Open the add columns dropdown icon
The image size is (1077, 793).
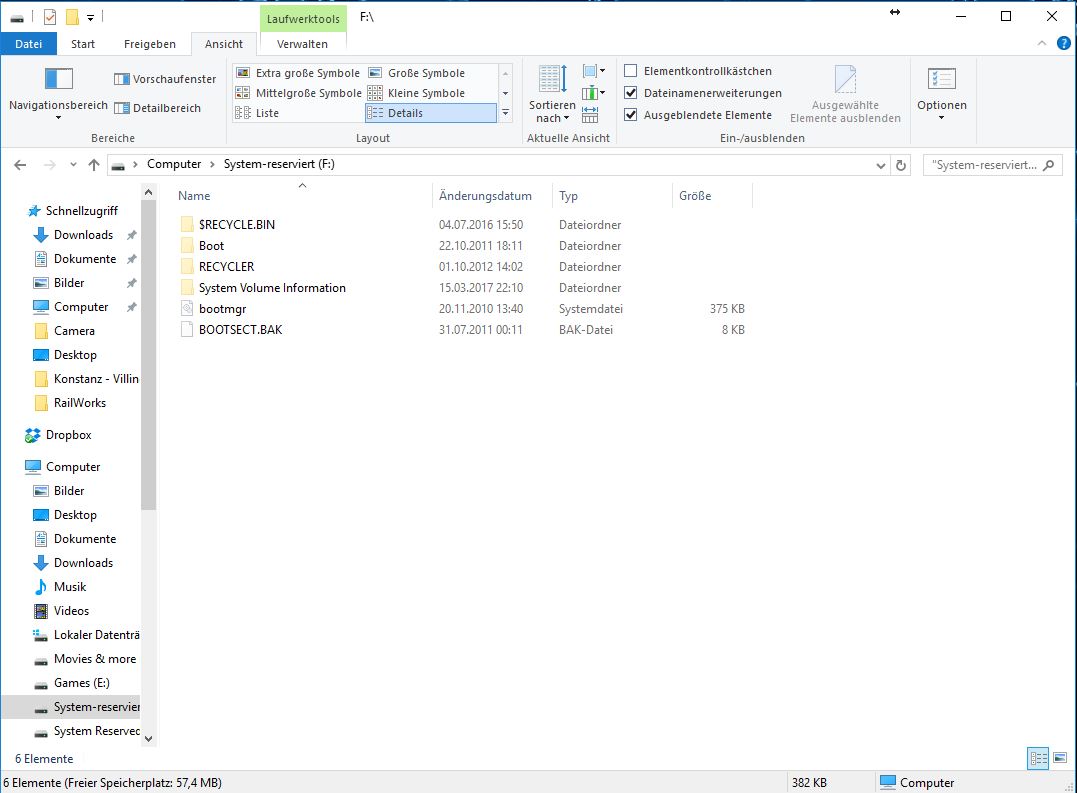pos(593,93)
